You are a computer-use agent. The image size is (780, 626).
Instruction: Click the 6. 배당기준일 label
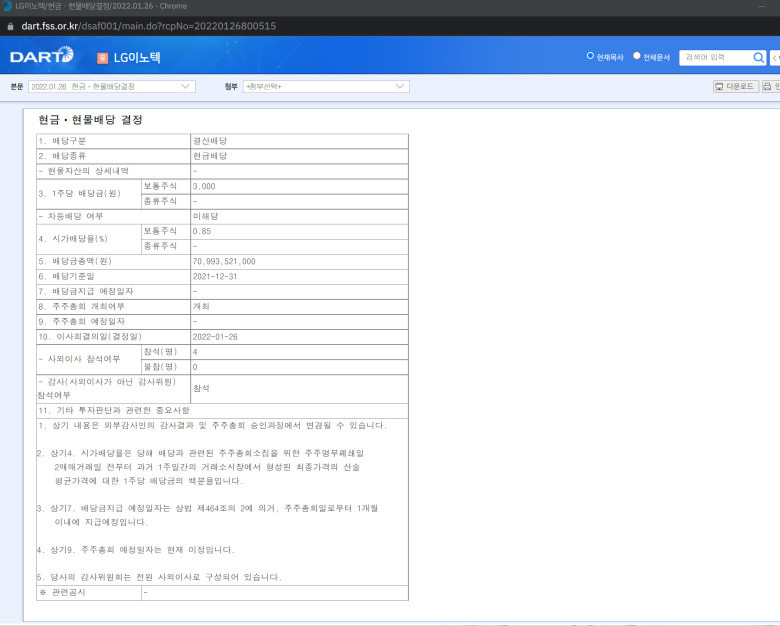(66, 276)
